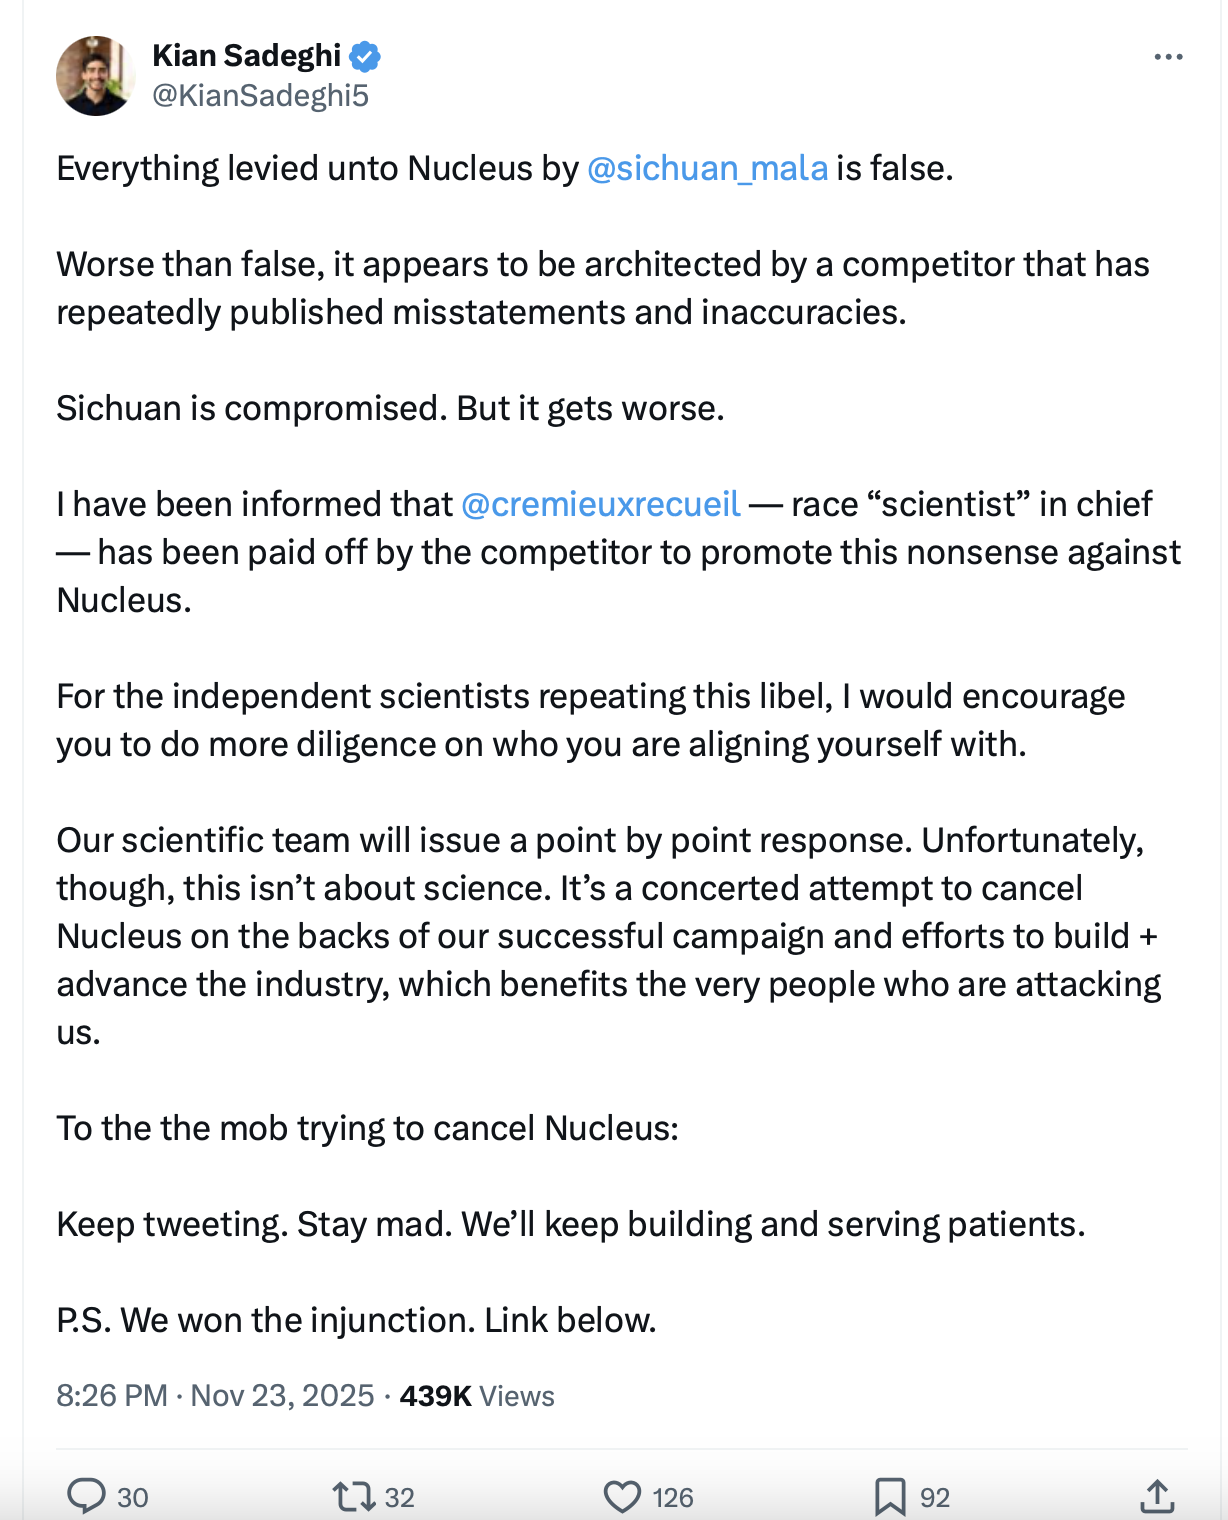Click the blue verified badge
This screenshot has height=1520, width=1228.
(365, 56)
